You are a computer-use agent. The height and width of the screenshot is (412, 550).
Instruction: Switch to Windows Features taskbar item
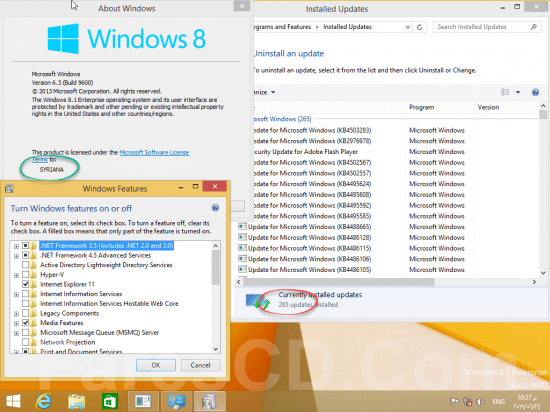click(x=209, y=401)
